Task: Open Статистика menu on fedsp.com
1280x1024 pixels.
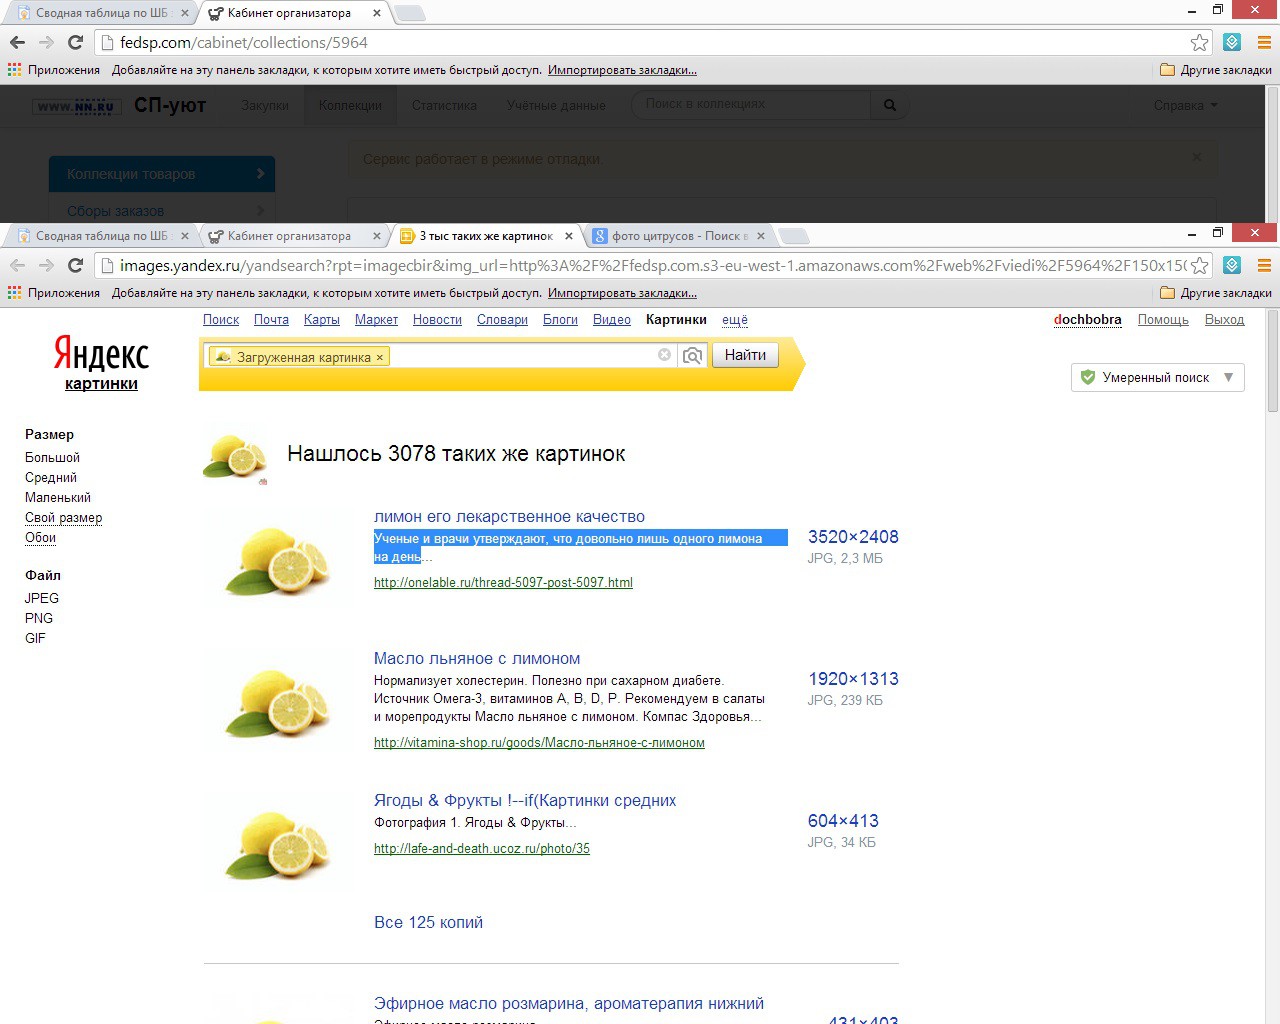Action: coord(444,105)
